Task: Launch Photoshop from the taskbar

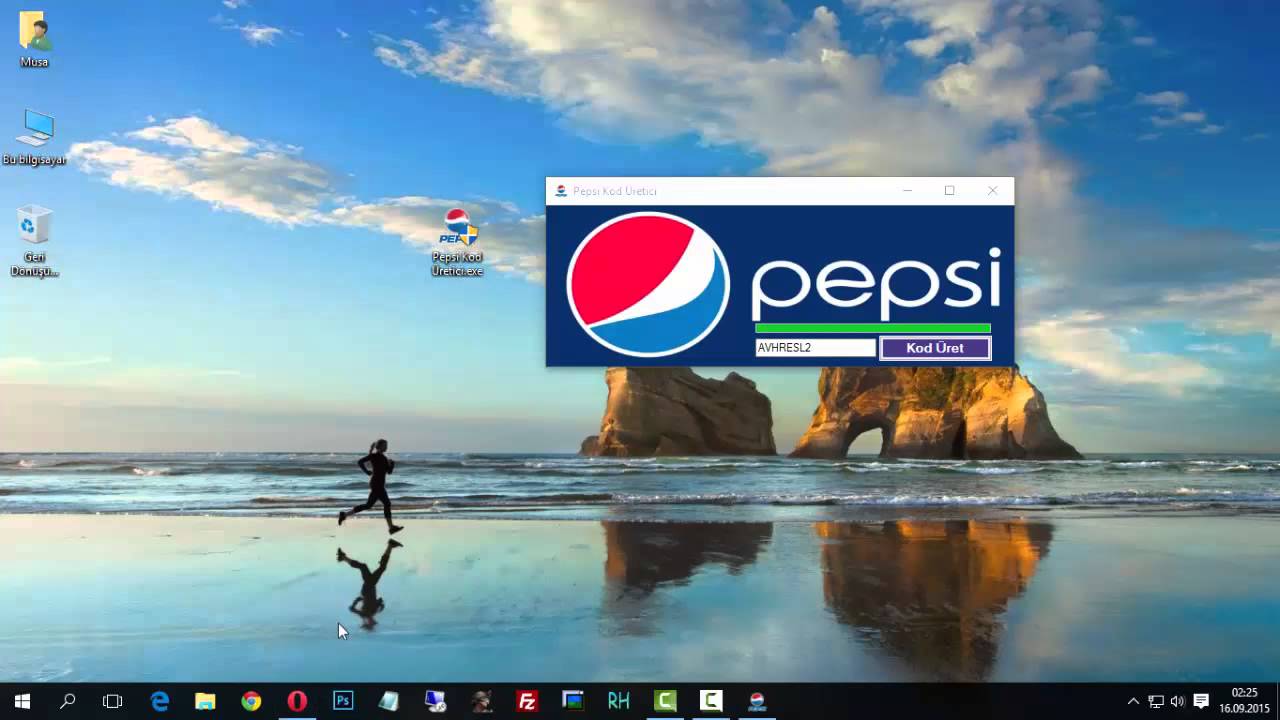Action: tap(343, 701)
